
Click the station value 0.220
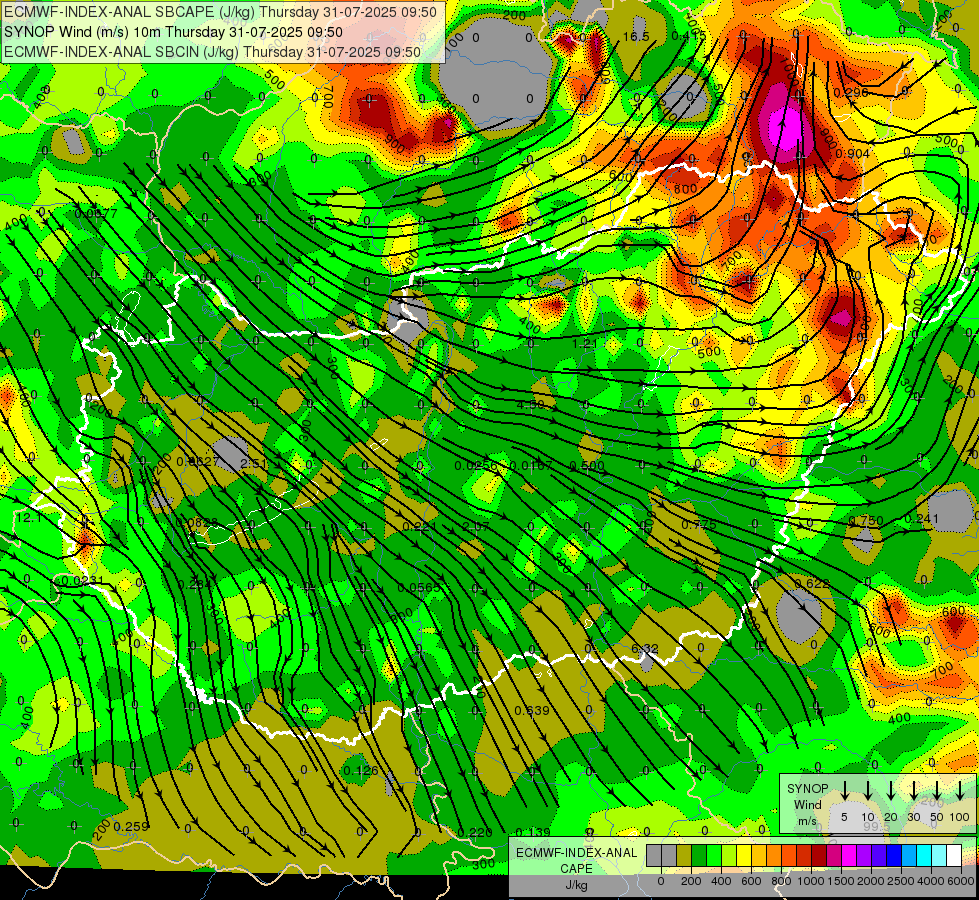pos(475,832)
